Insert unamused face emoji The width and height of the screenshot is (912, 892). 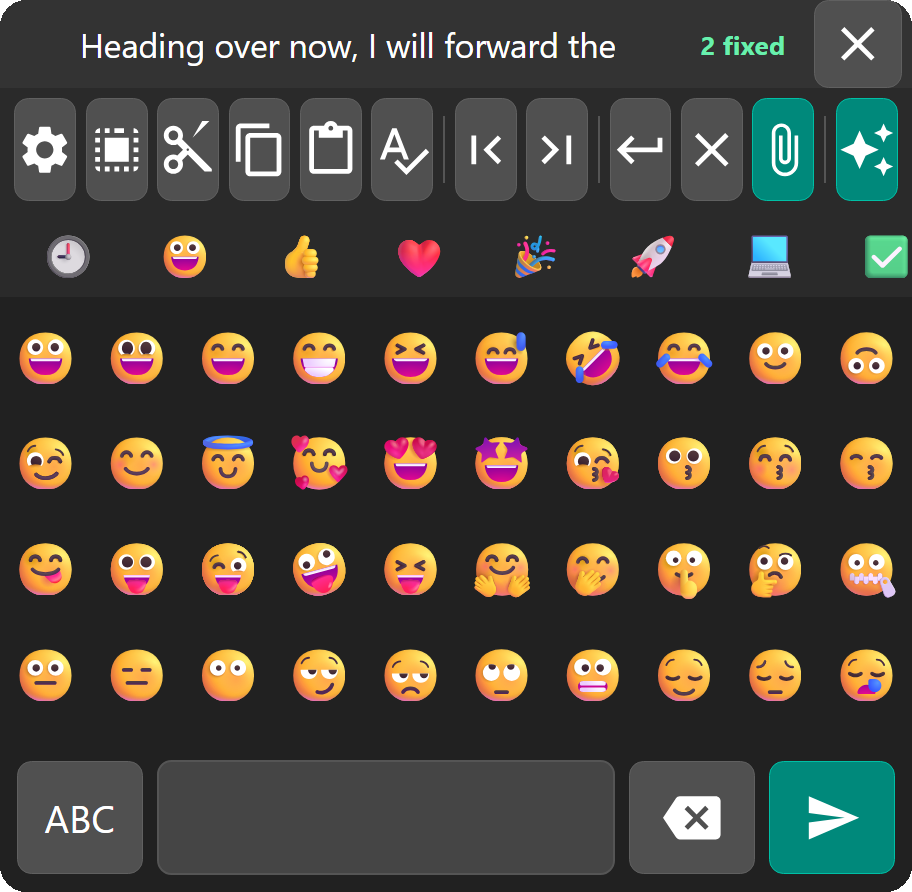click(410, 675)
